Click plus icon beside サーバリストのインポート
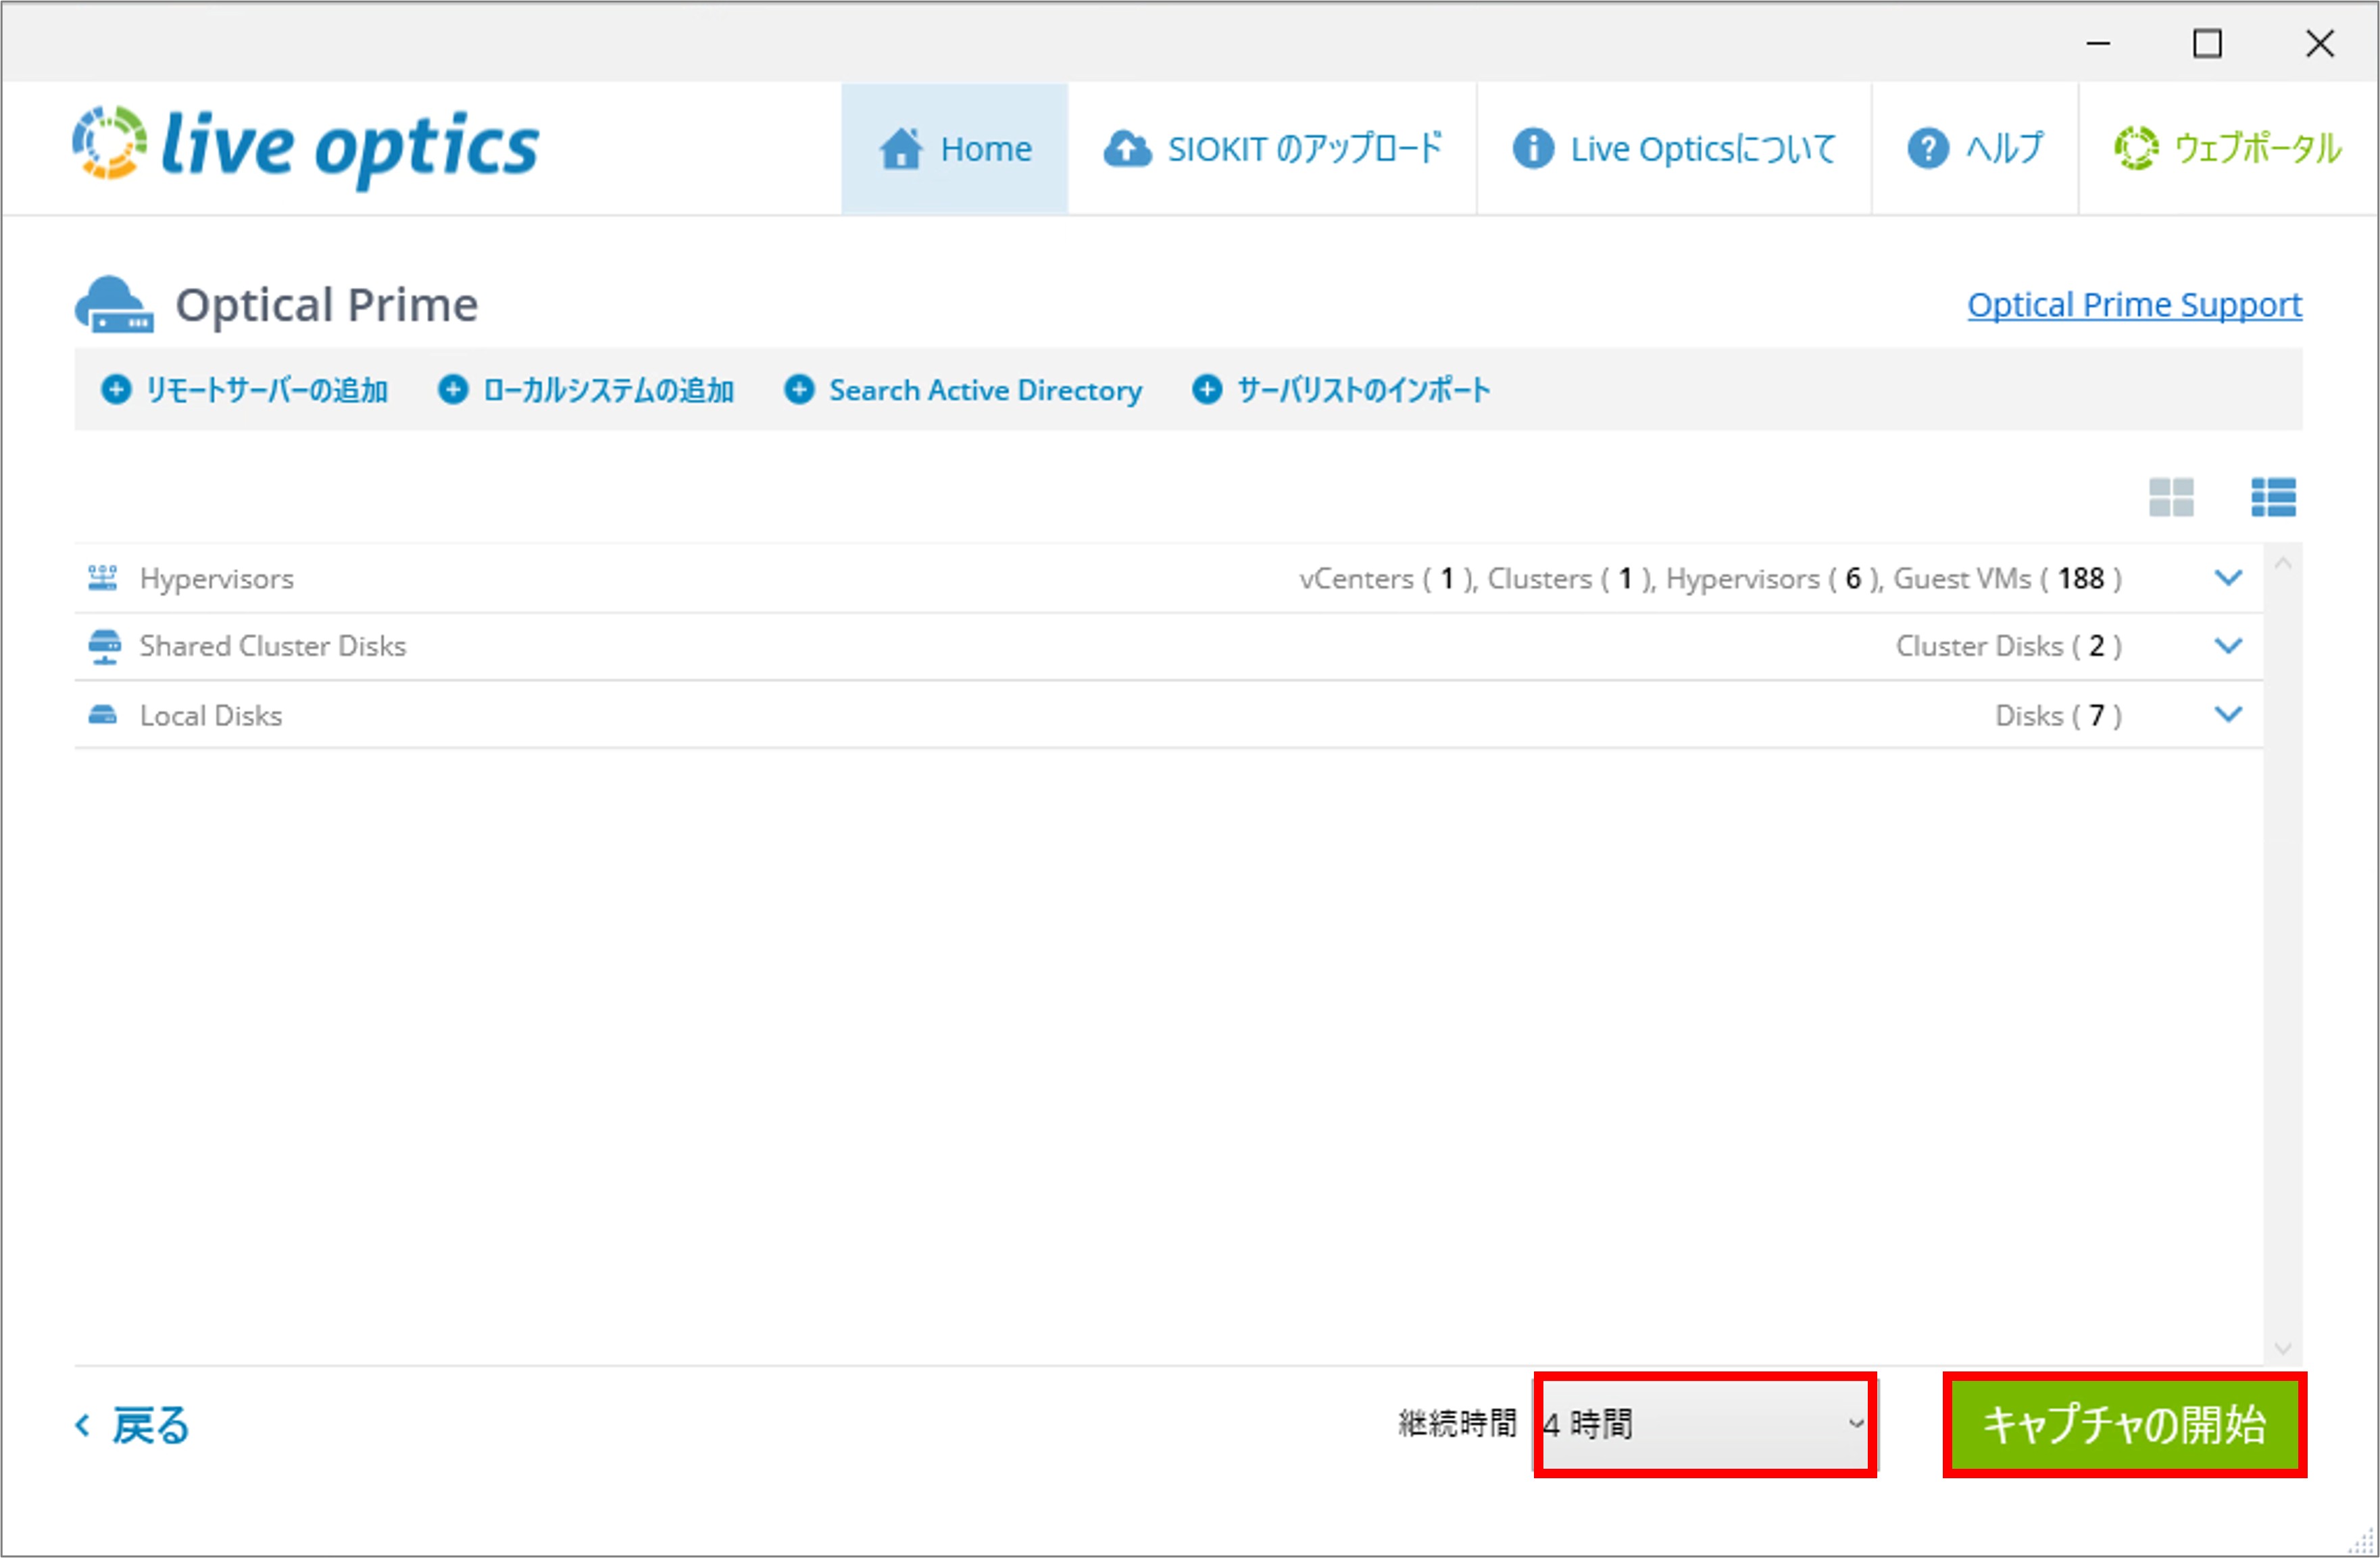Image resolution: width=2380 pixels, height=1558 pixels. tap(1207, 389)
